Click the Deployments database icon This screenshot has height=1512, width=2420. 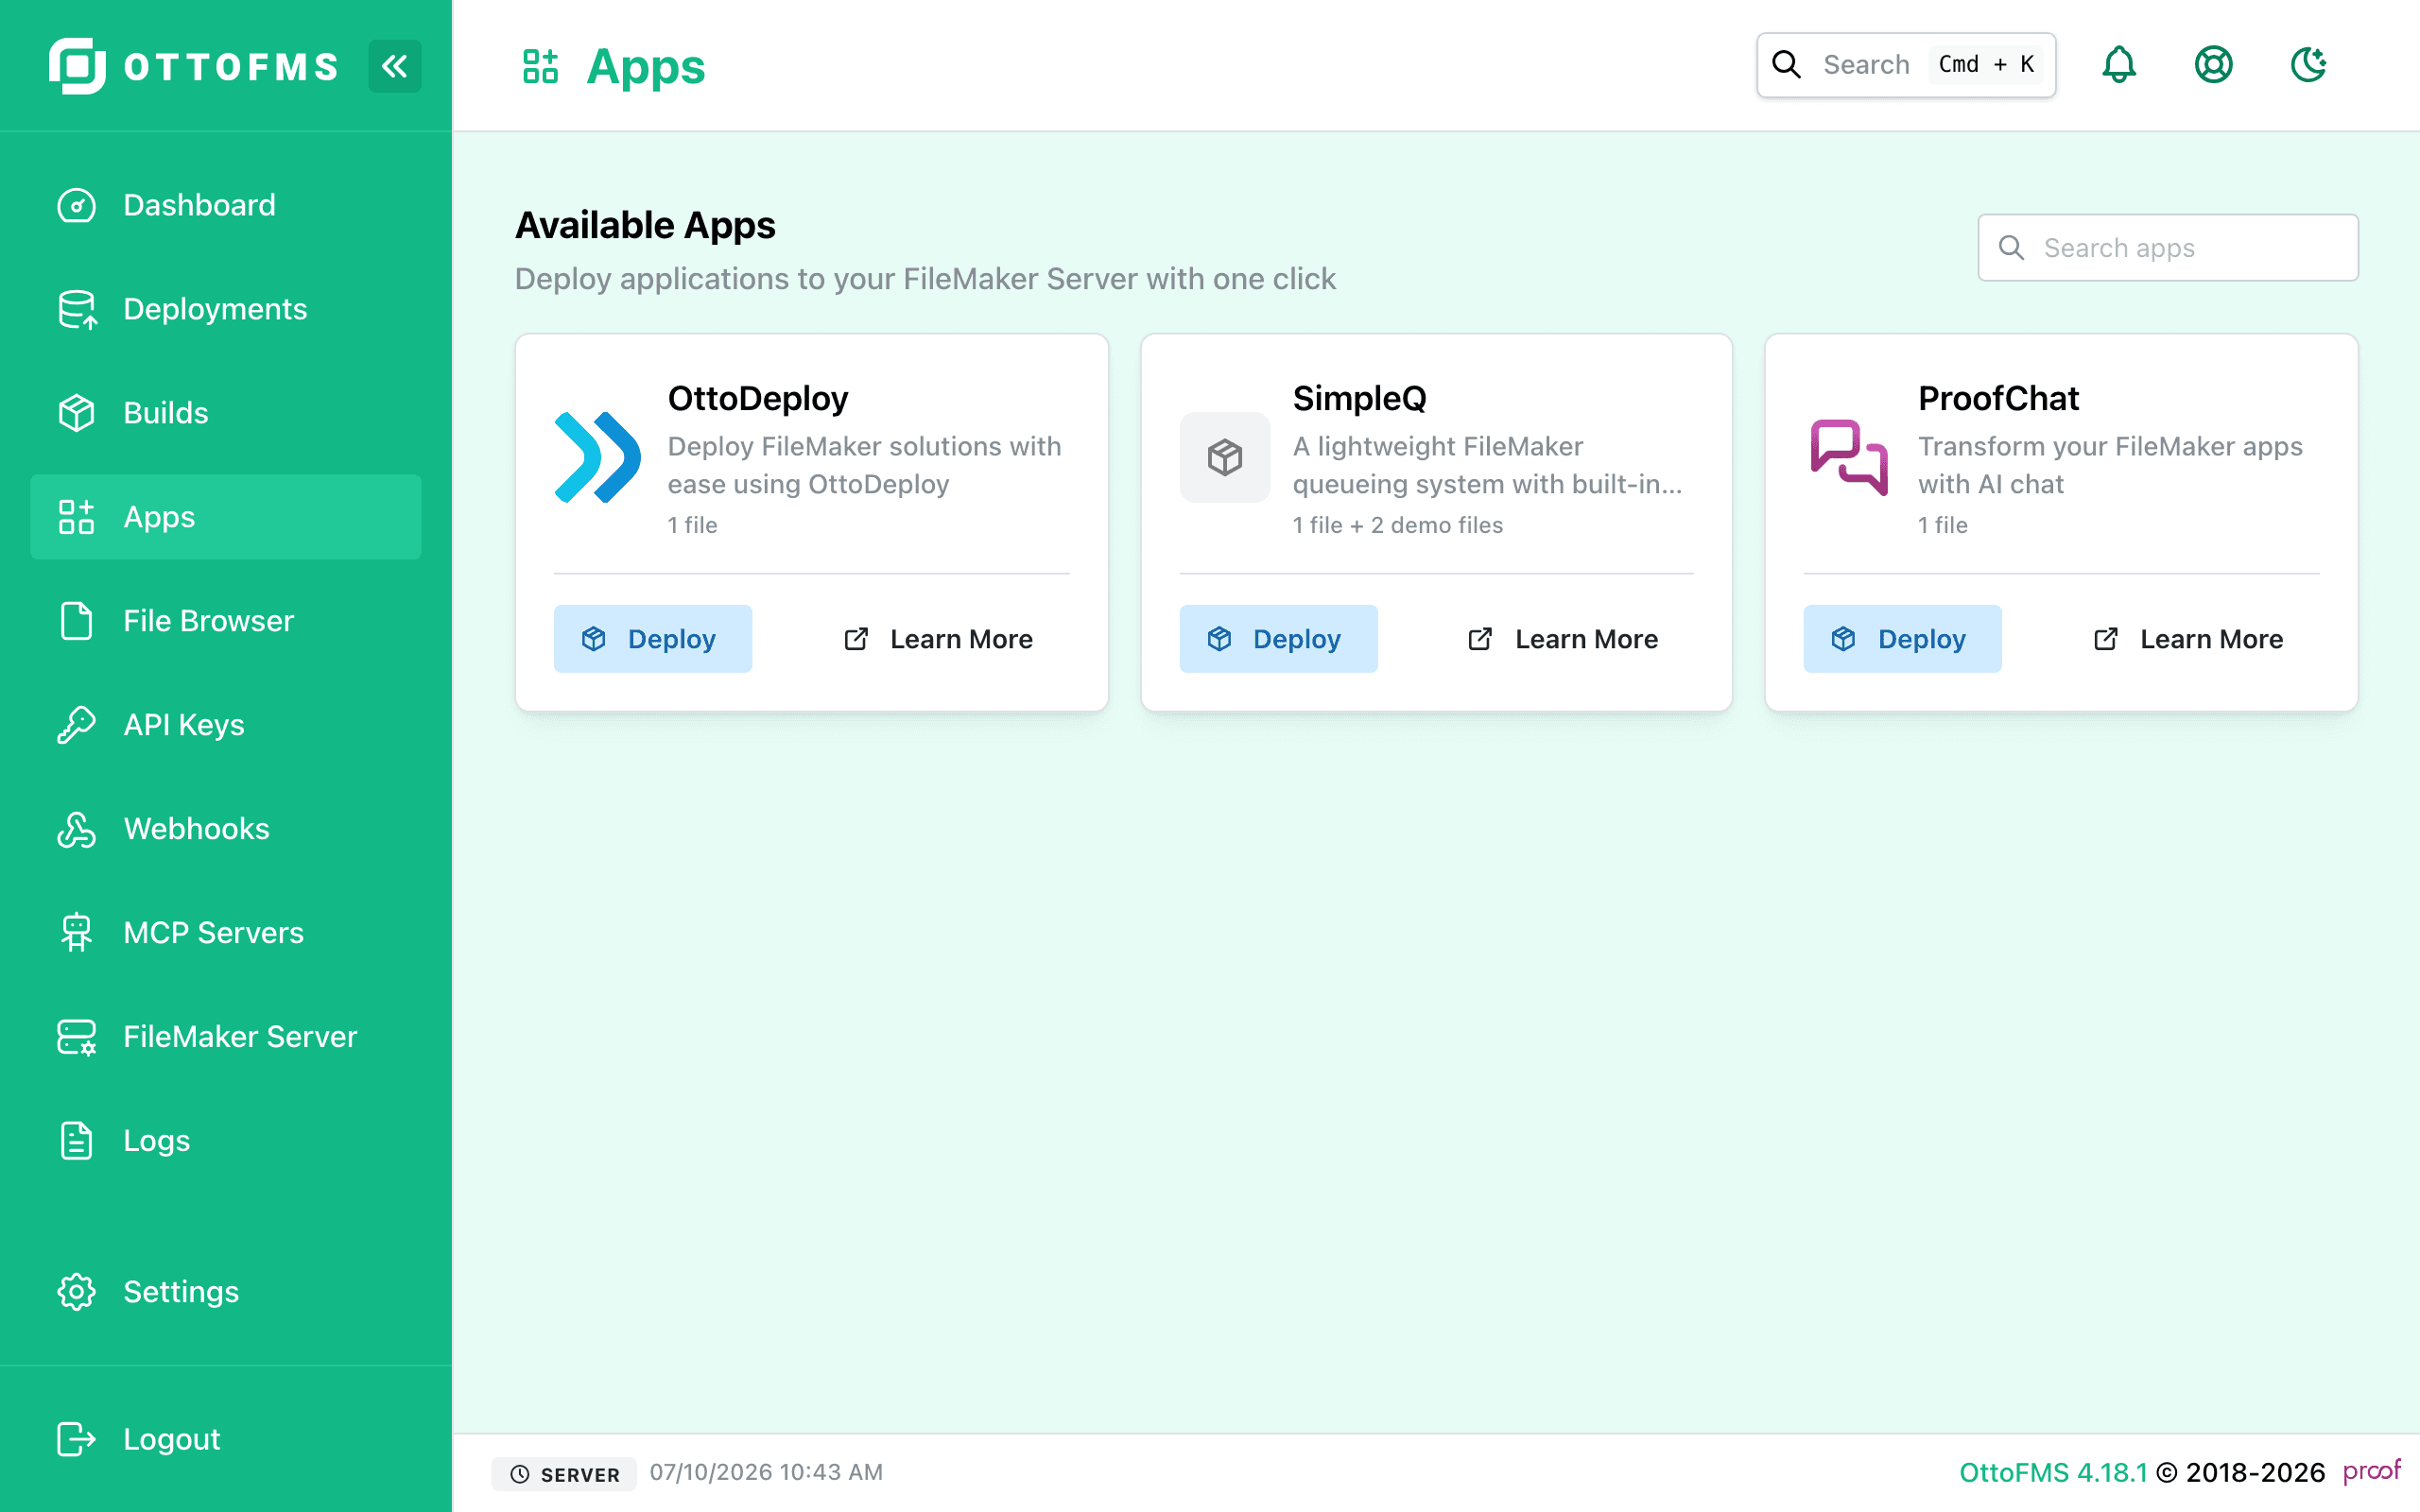click(x=77, y=309)
